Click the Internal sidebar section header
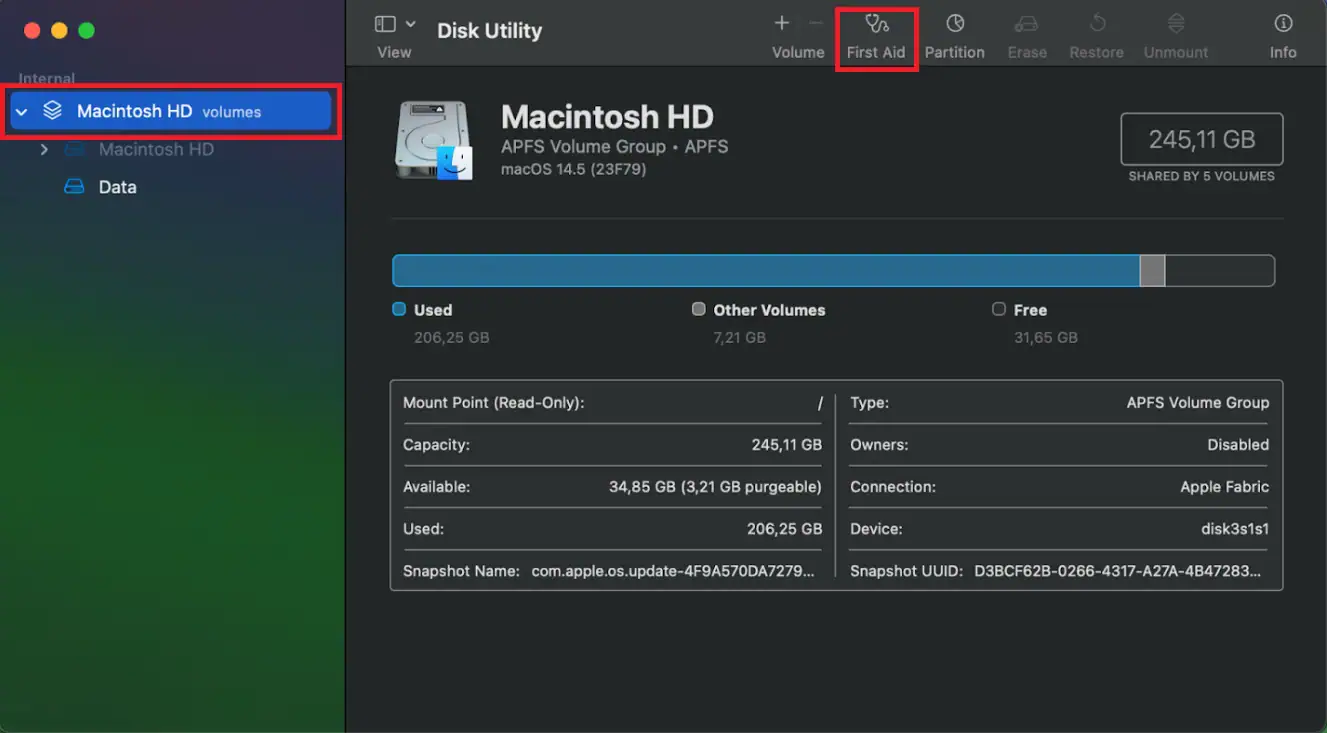The width and height of the screenshot is (1327, 733). click(47, 79)
